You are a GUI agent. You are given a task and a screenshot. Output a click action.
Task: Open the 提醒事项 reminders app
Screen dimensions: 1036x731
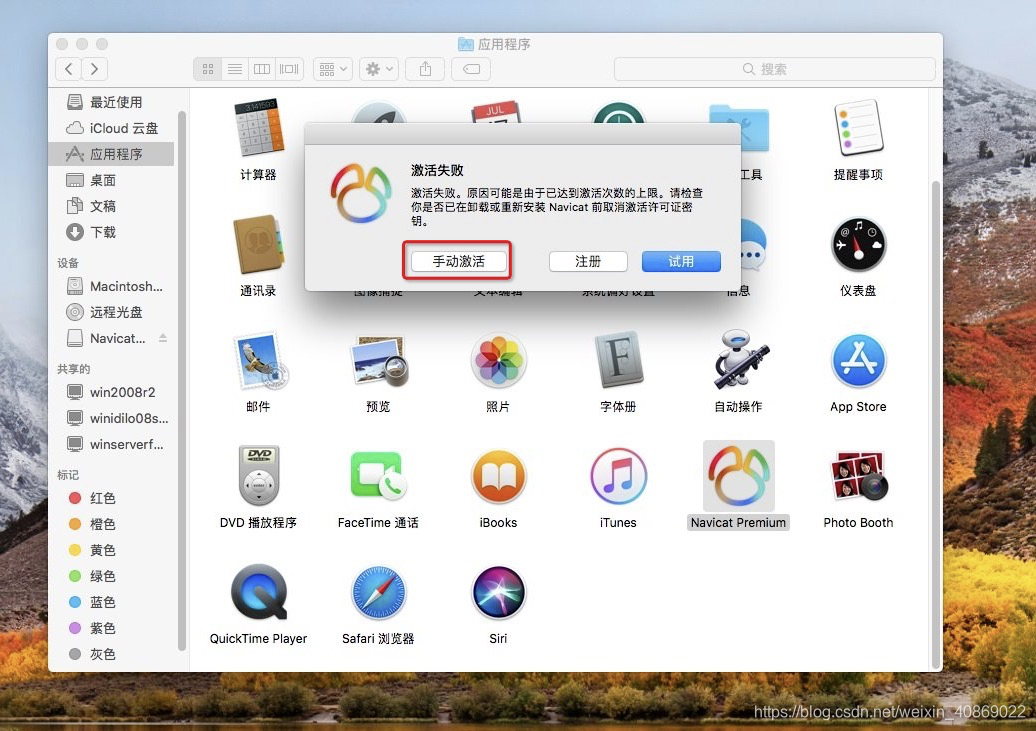click(x=858, y=128)
